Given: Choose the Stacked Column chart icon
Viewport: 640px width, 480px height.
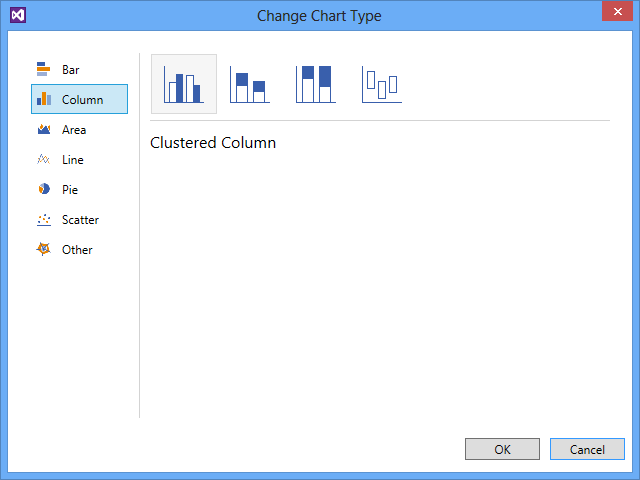Looking at the screenshot, I should (x=249, y=85).
